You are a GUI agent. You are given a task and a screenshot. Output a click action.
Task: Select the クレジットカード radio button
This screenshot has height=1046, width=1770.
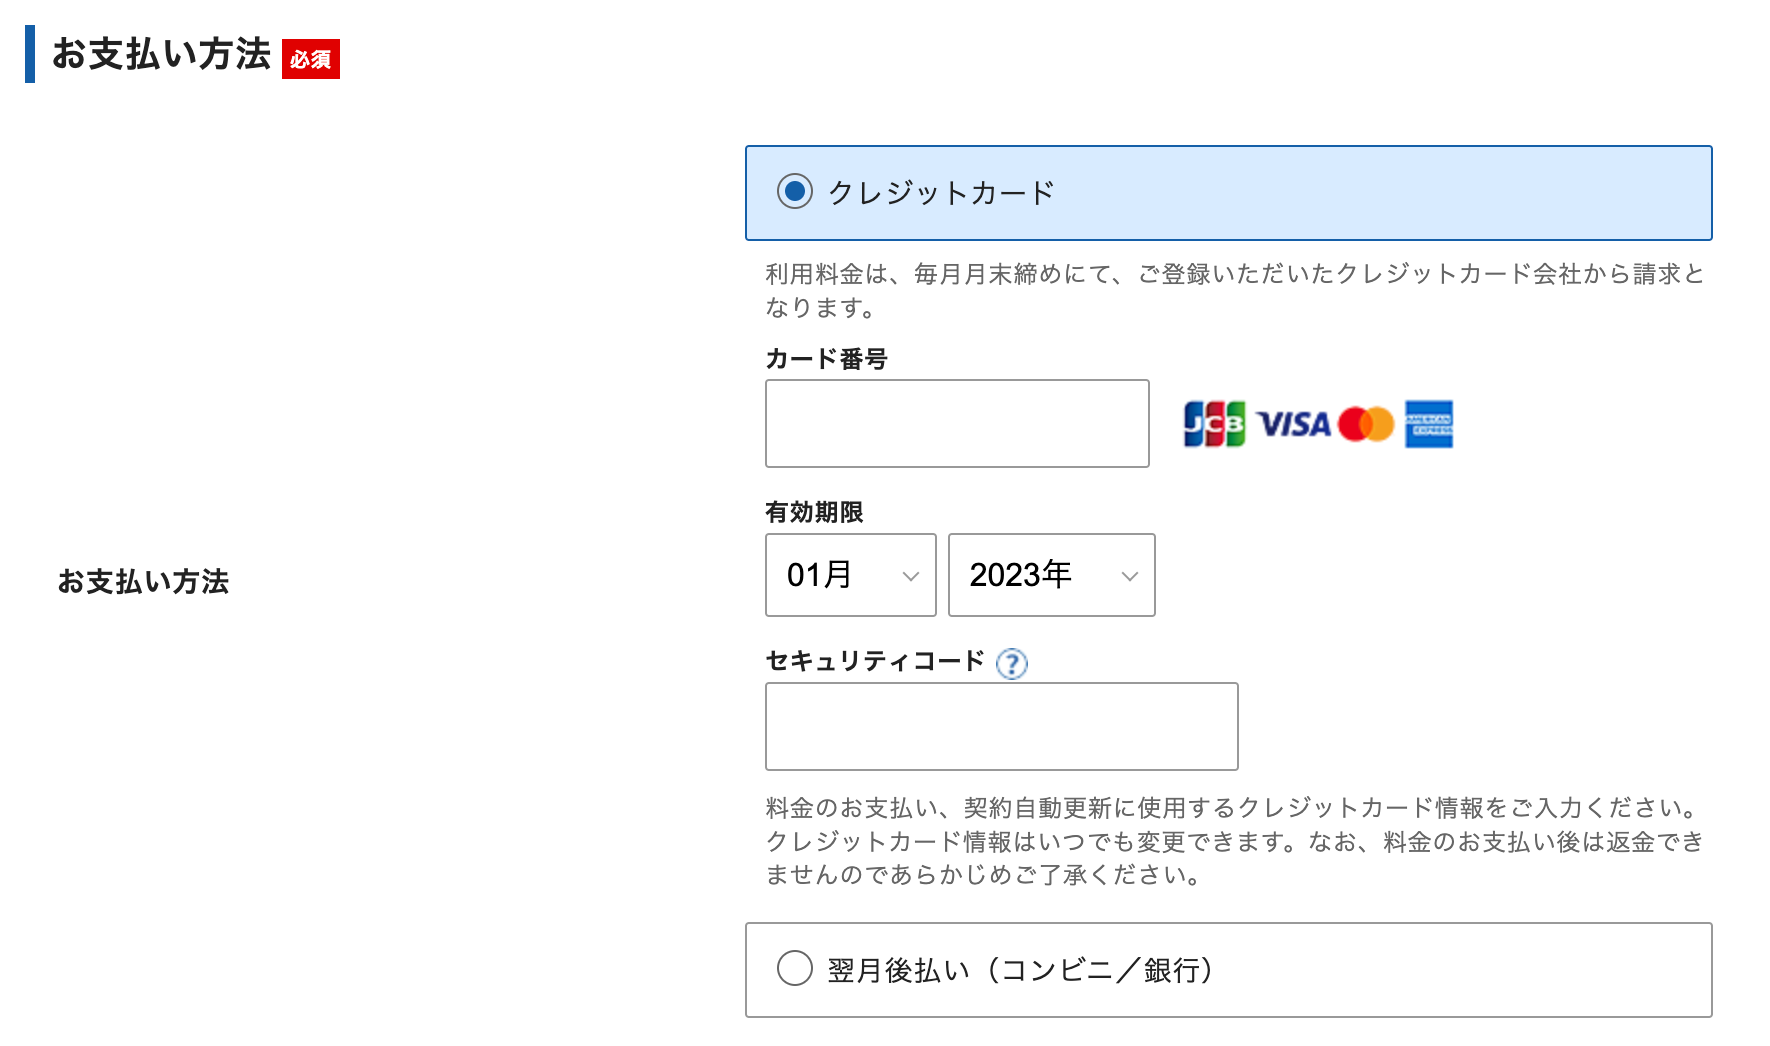(795, 191)
